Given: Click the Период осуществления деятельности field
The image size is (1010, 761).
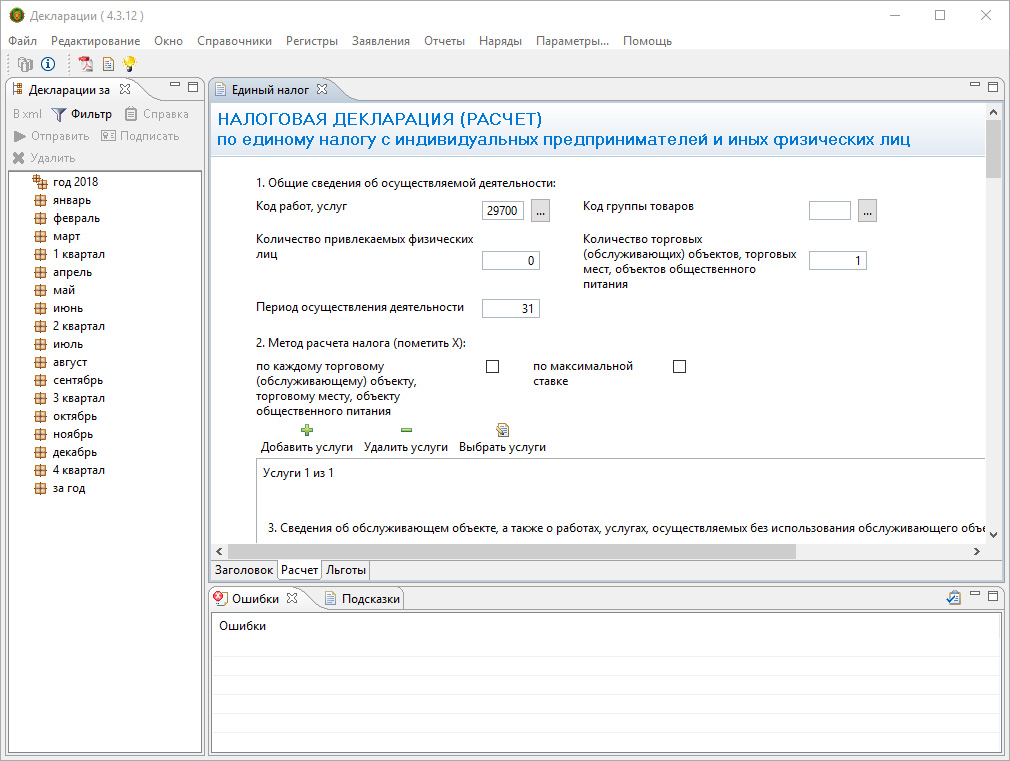Looking at the screenshot, I should click(x=511, y=309).
